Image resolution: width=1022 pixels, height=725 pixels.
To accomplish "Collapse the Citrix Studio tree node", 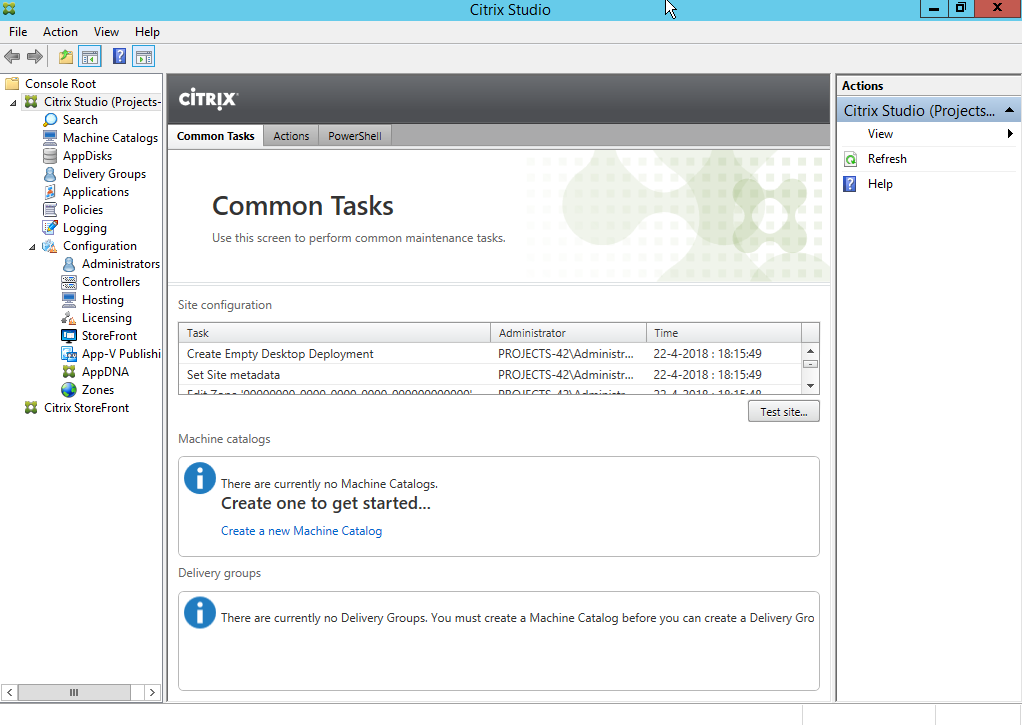I will coord(13,102).
